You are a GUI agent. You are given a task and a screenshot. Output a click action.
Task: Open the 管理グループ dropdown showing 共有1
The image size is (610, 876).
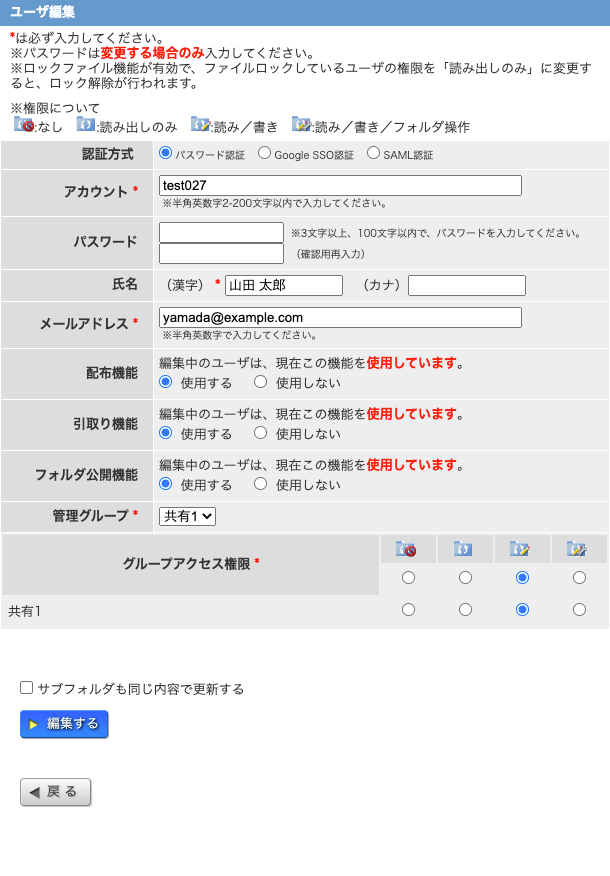coord(188,516)
